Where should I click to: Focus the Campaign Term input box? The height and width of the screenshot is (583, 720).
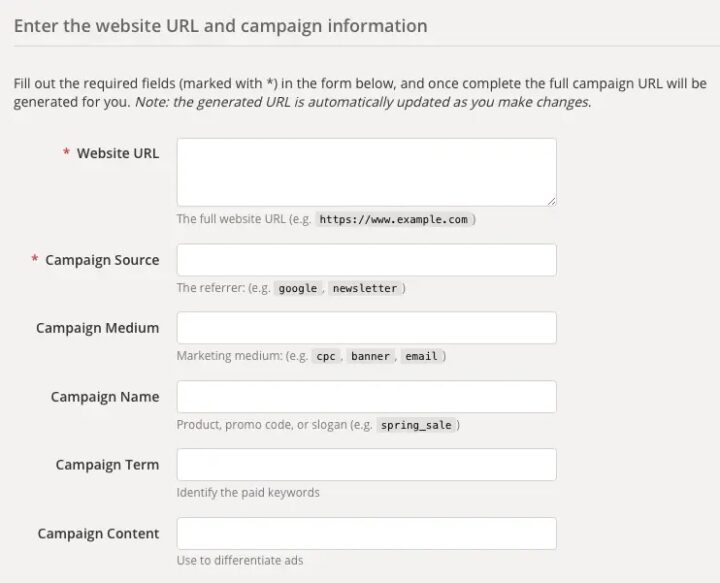[366, 465]
